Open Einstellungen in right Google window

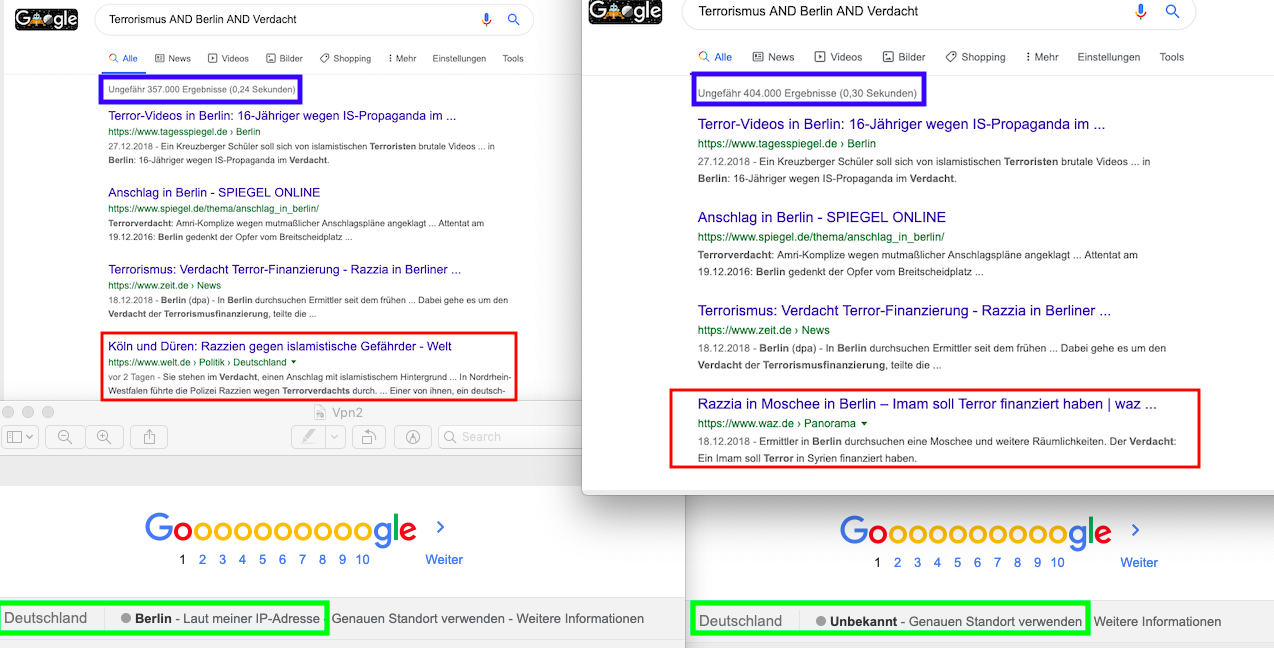1109,57
